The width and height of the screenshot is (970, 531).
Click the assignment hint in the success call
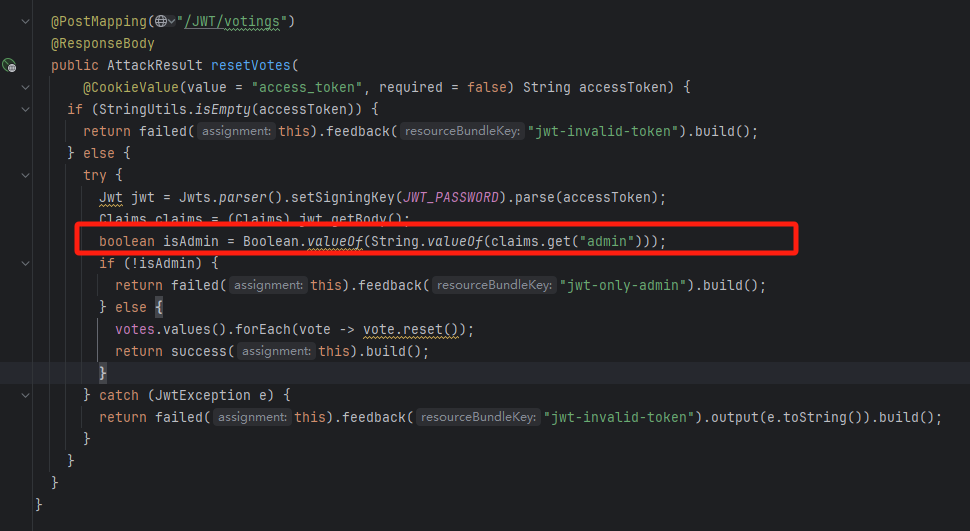277,352
